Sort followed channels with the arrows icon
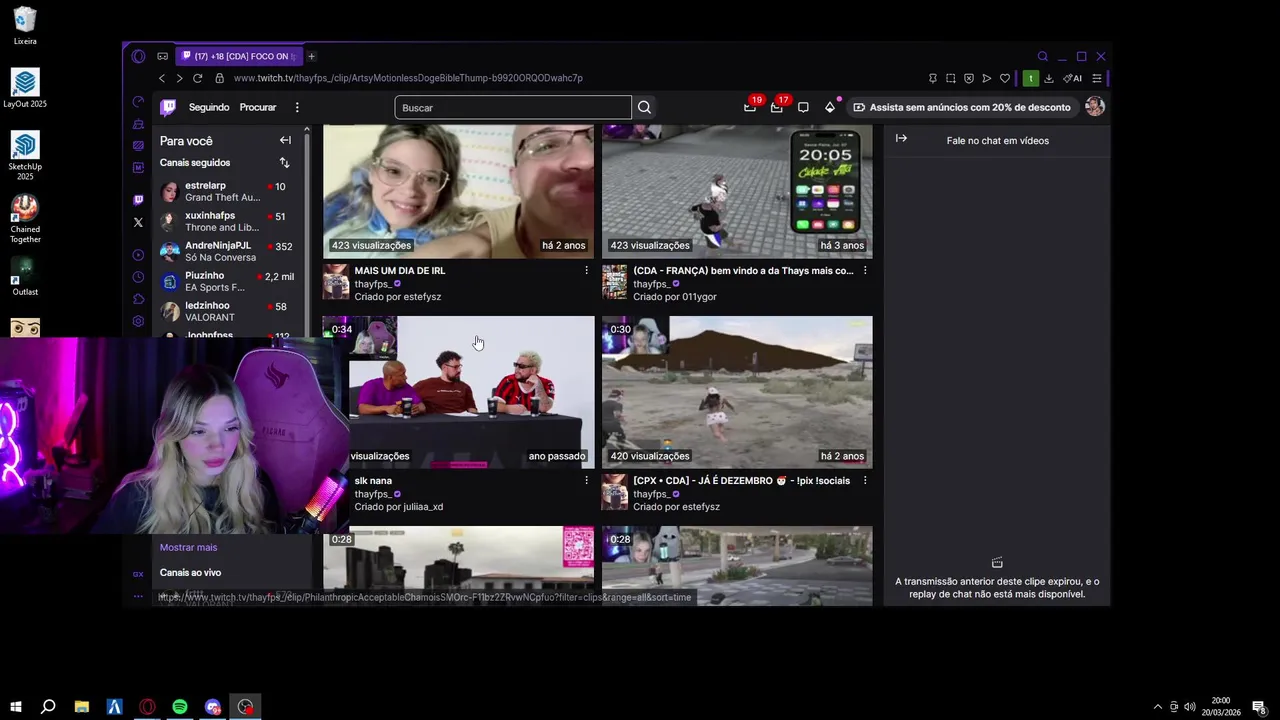The height and width of the screenshot is (720, 1280). 284,162
